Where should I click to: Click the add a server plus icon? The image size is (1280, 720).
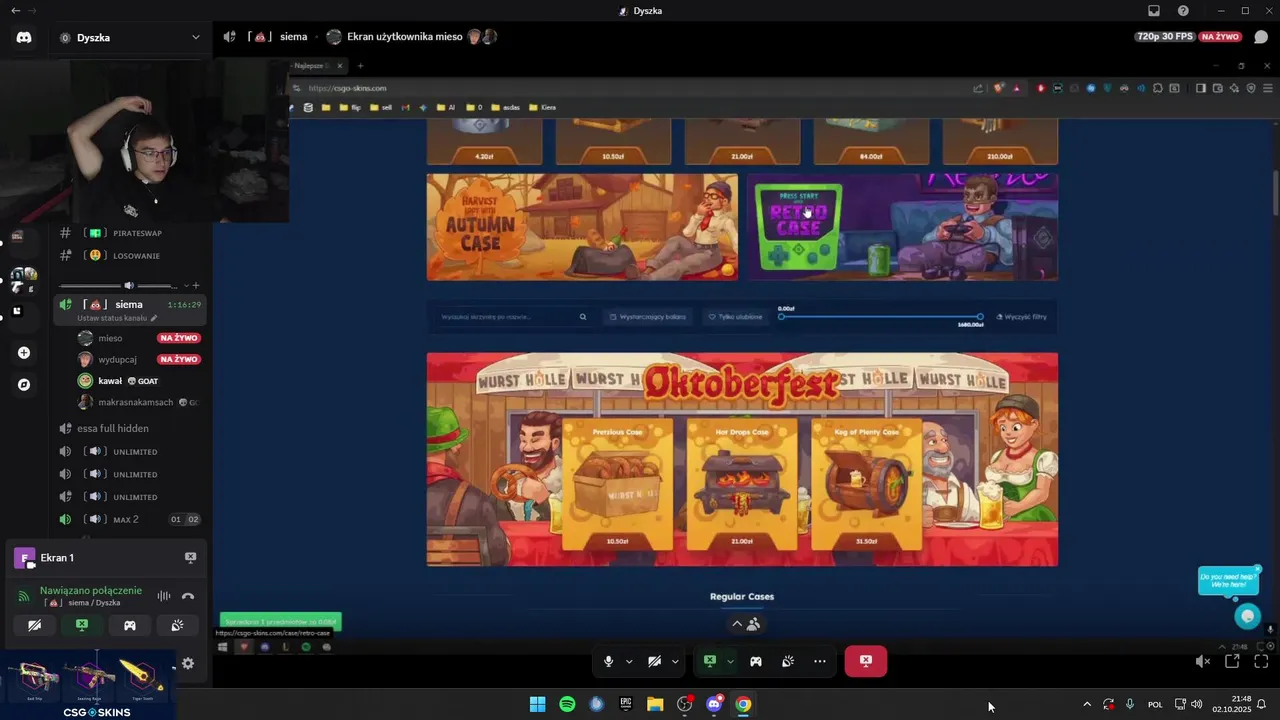coord(24,352)
